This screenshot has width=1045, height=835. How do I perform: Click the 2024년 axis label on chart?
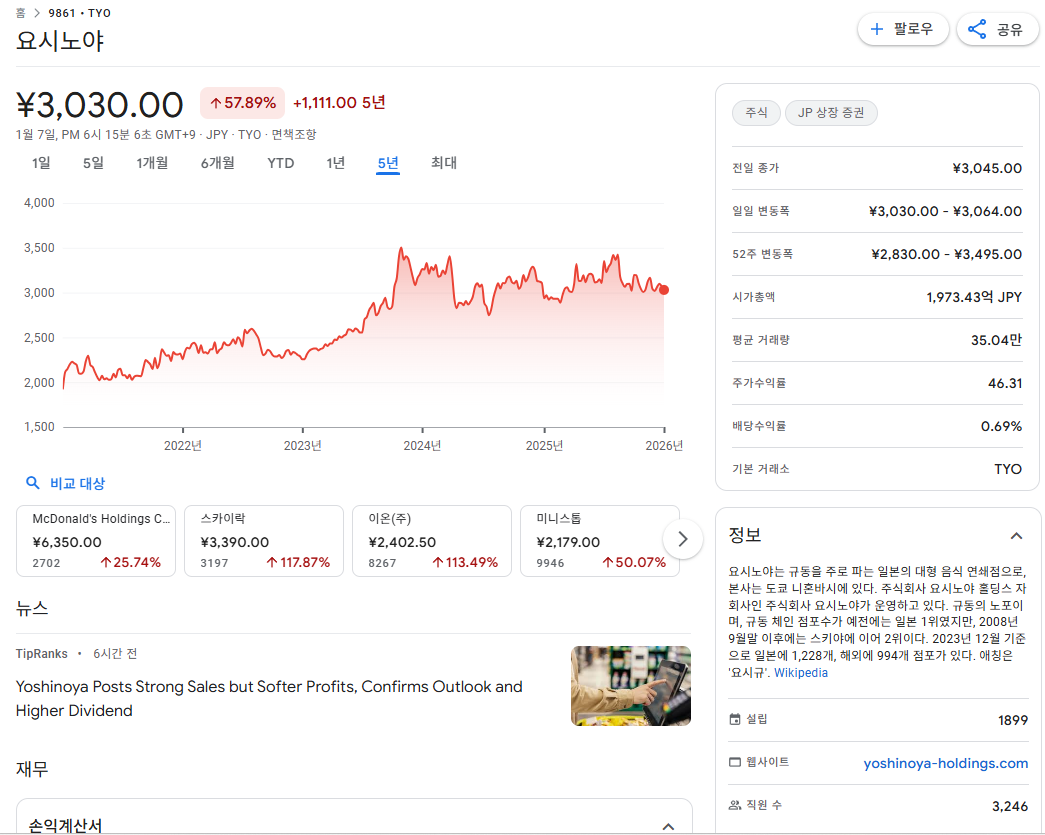point(422,445)
